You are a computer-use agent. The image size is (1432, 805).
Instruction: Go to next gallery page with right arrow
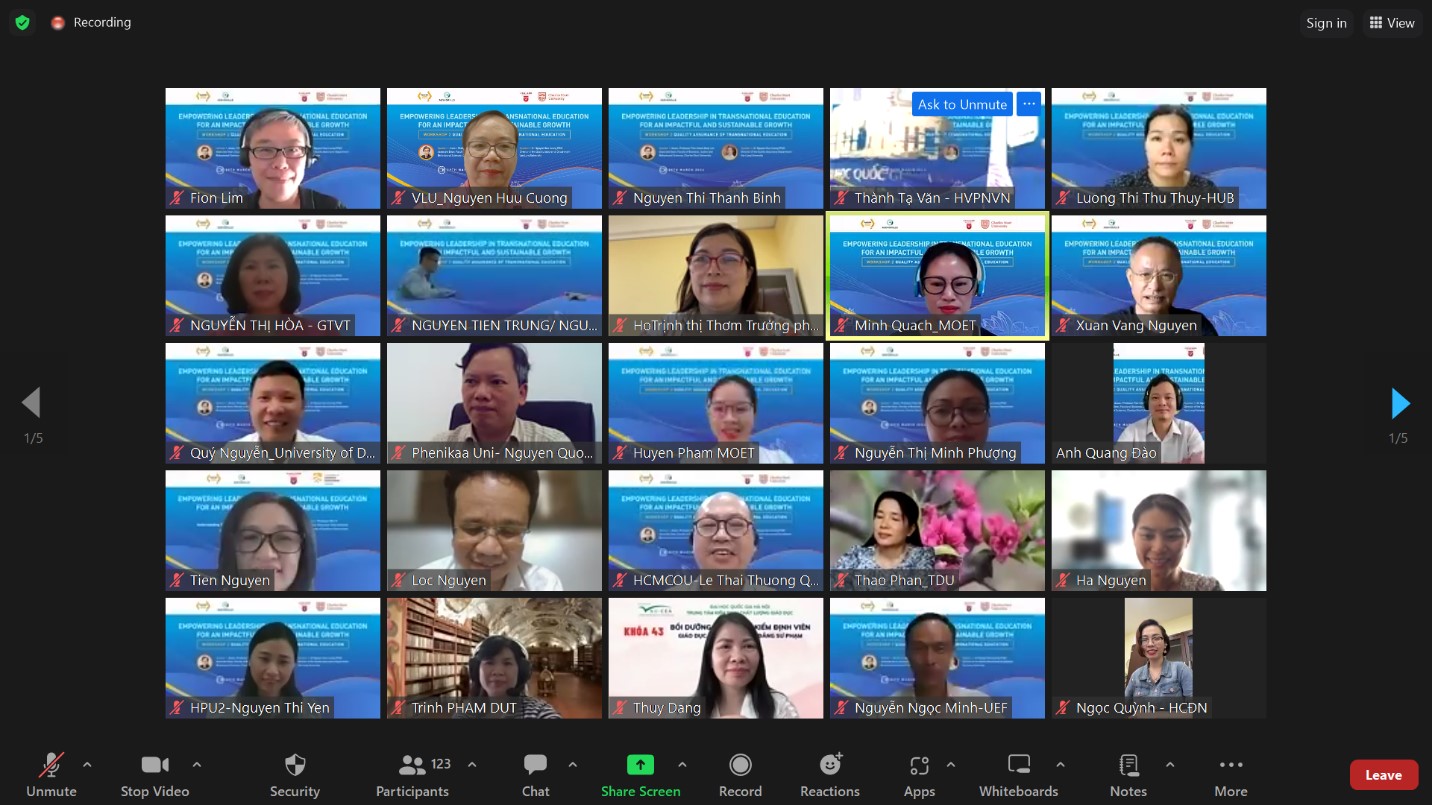[x=1400, y=404]
